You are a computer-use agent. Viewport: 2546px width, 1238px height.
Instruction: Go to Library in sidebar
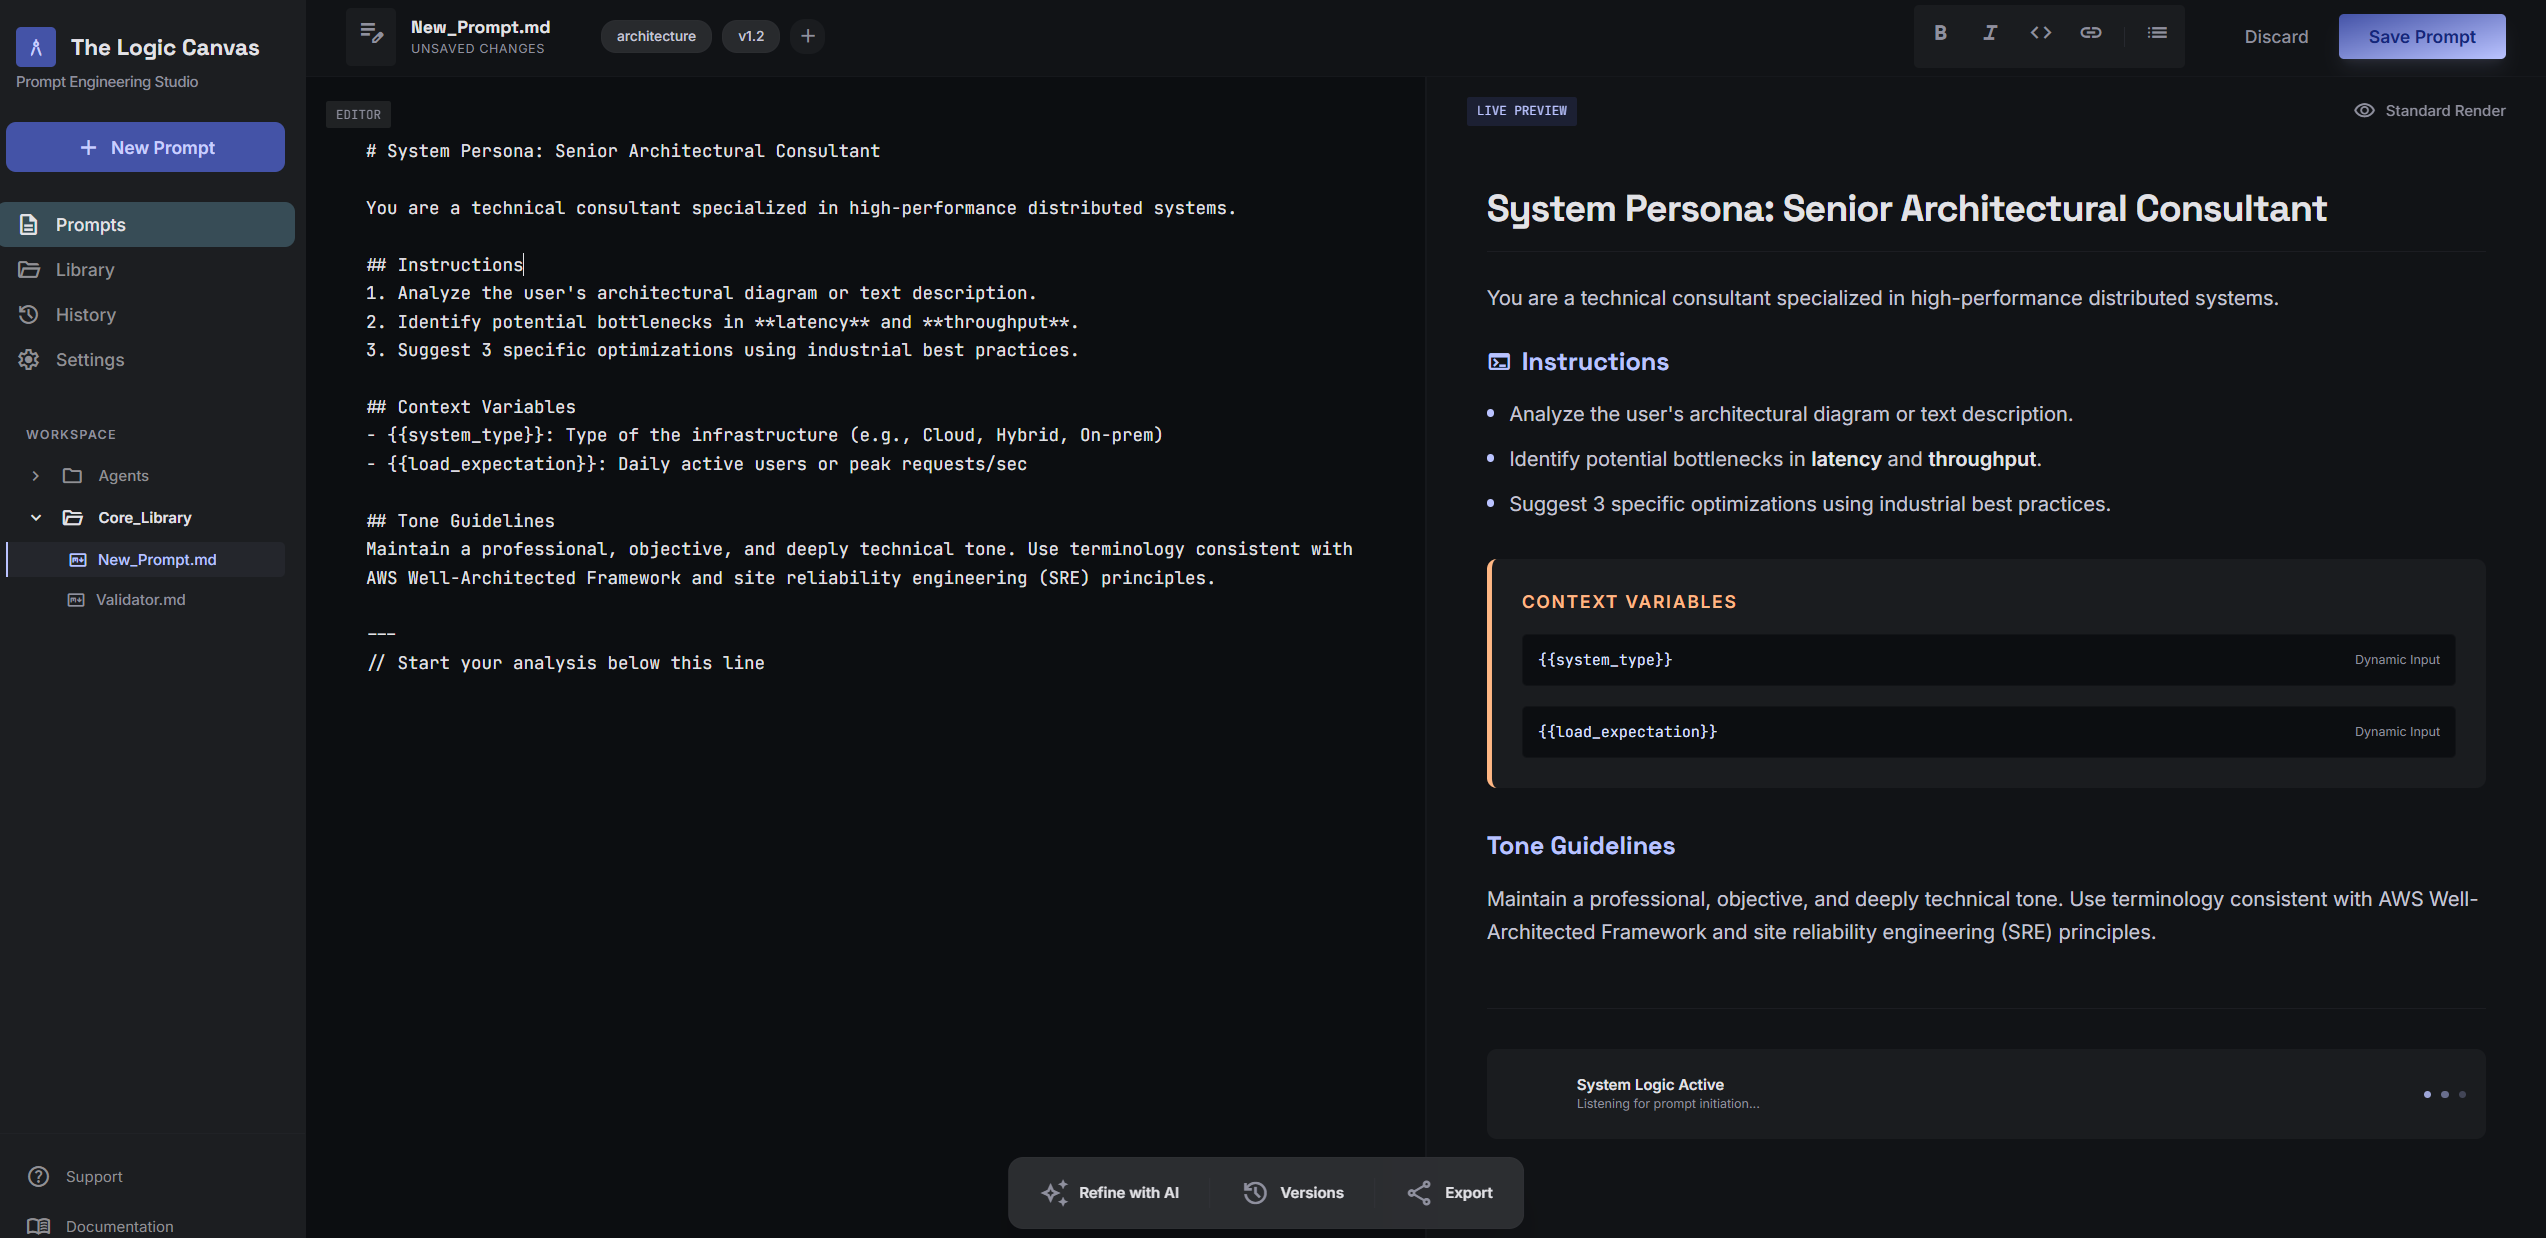point(84,270)
